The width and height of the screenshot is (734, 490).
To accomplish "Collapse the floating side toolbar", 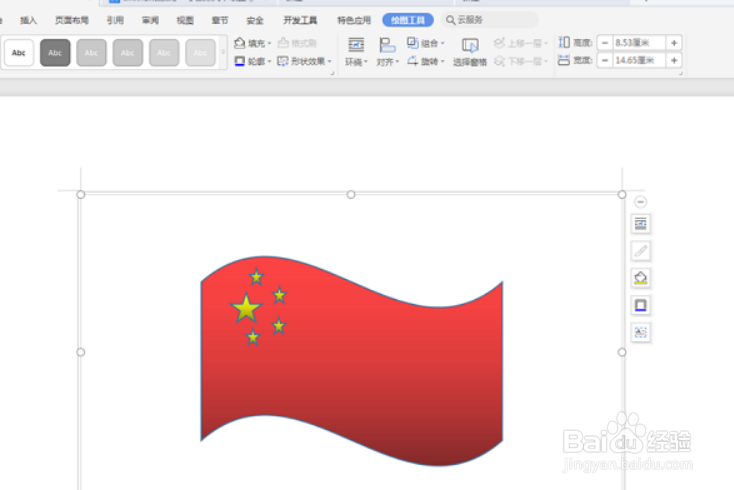I will point(640,202).
